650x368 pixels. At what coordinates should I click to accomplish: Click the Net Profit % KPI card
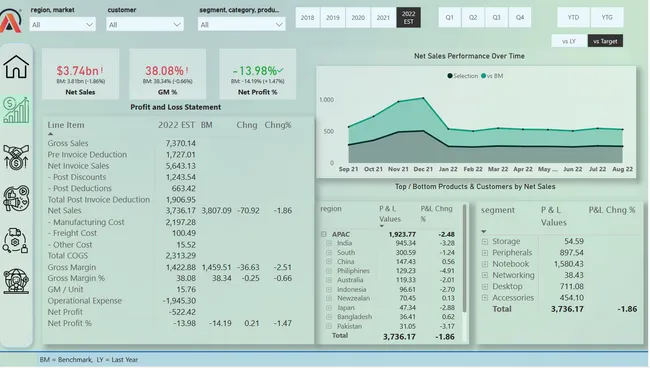tap(257, 74)
